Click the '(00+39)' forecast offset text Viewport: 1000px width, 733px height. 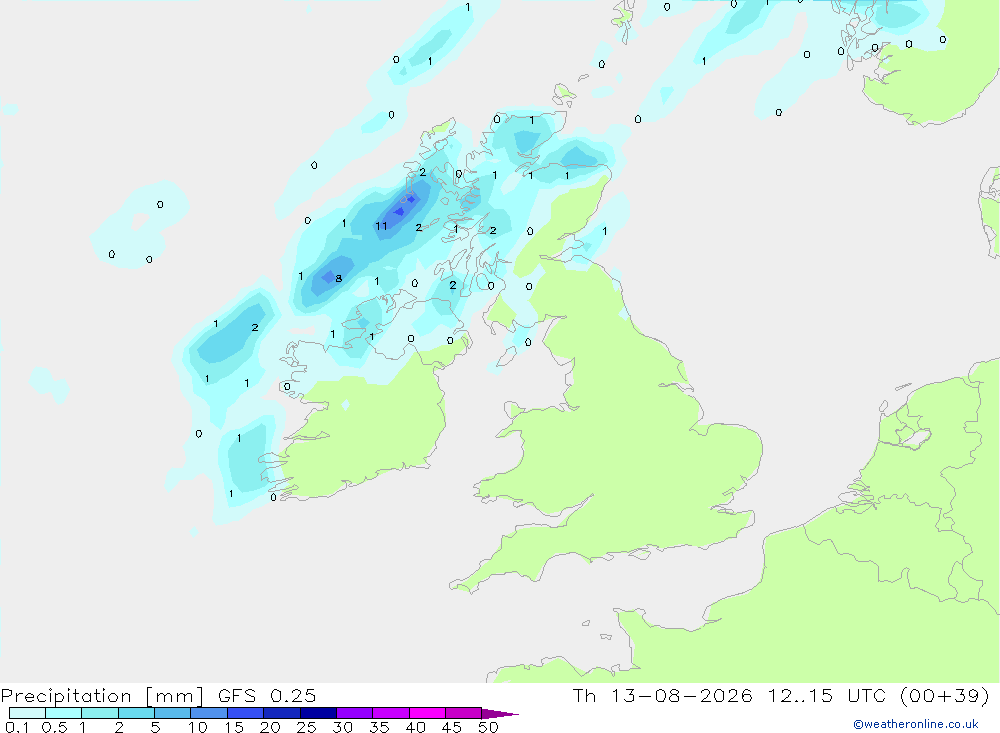point(945,696)
